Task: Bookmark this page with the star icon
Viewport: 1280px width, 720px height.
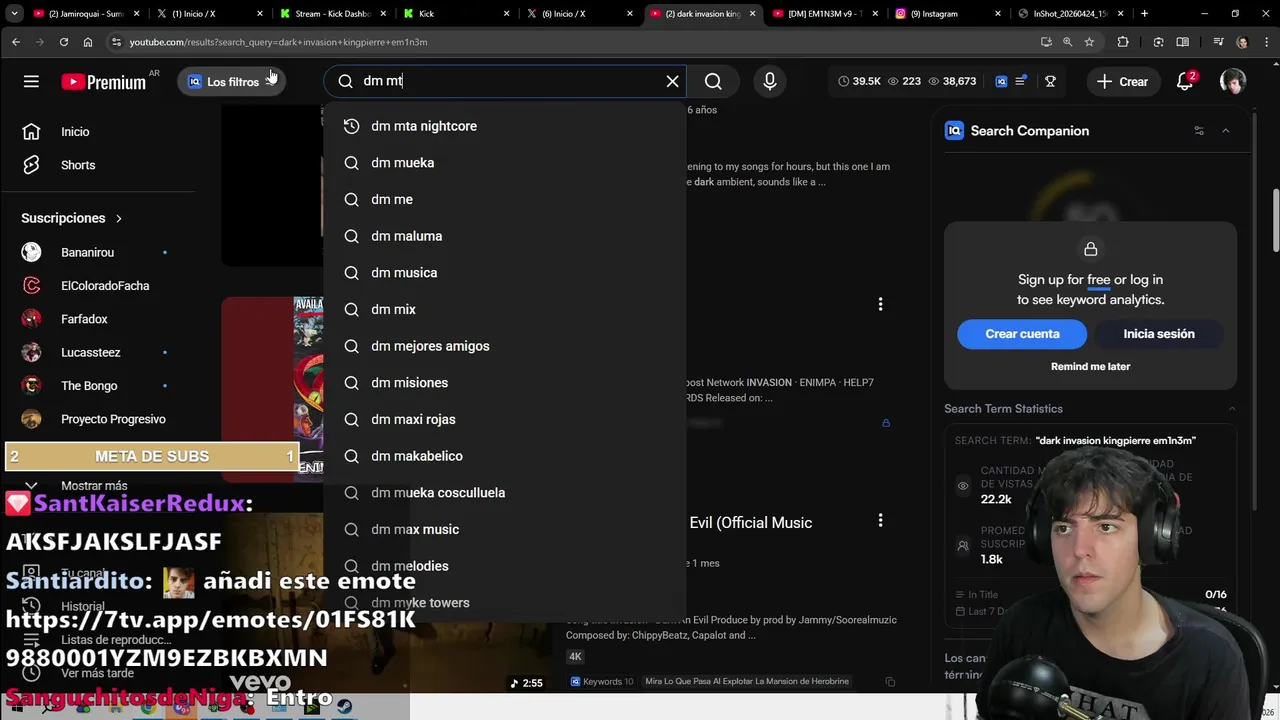Action: (1089, 42)
